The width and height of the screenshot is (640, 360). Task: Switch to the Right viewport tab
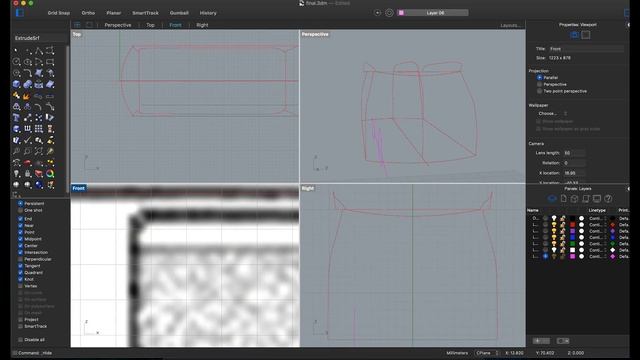coord(202,25)
